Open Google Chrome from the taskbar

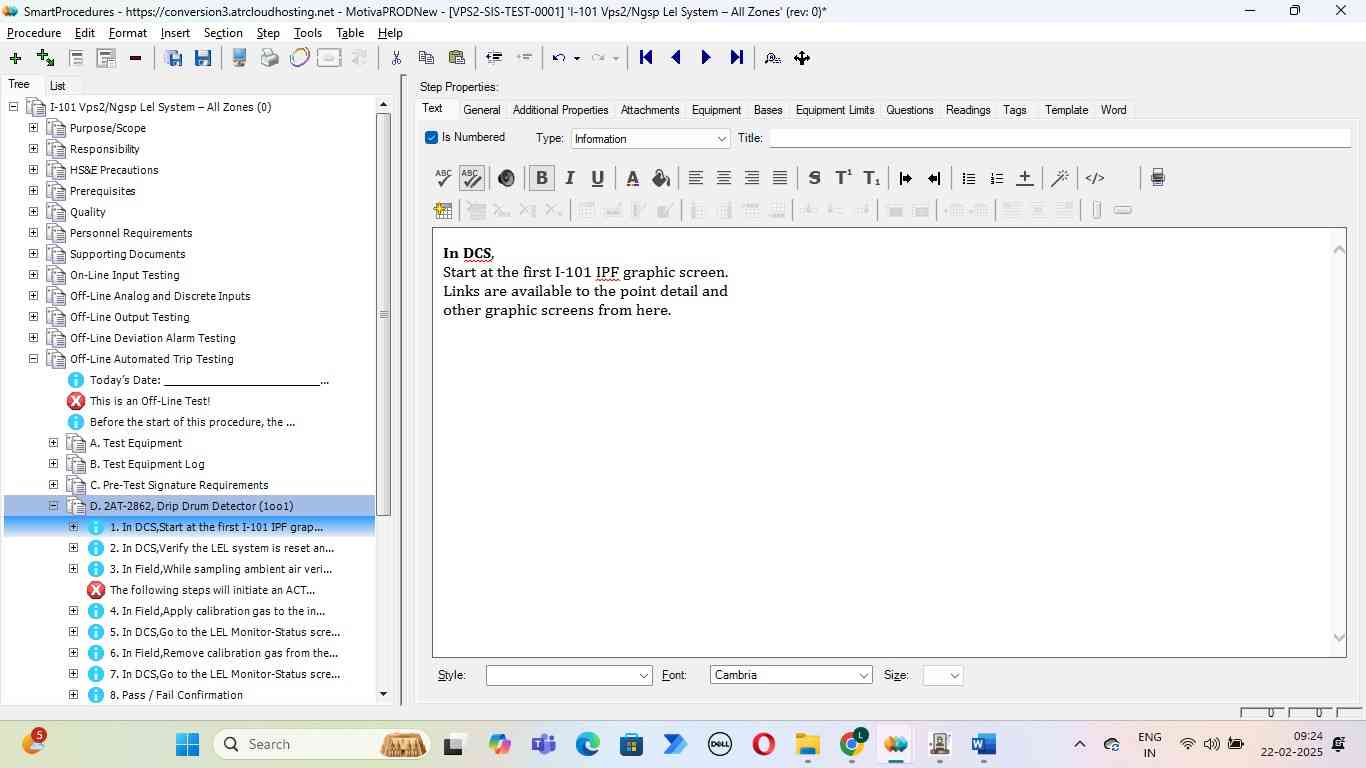(853, 745)
